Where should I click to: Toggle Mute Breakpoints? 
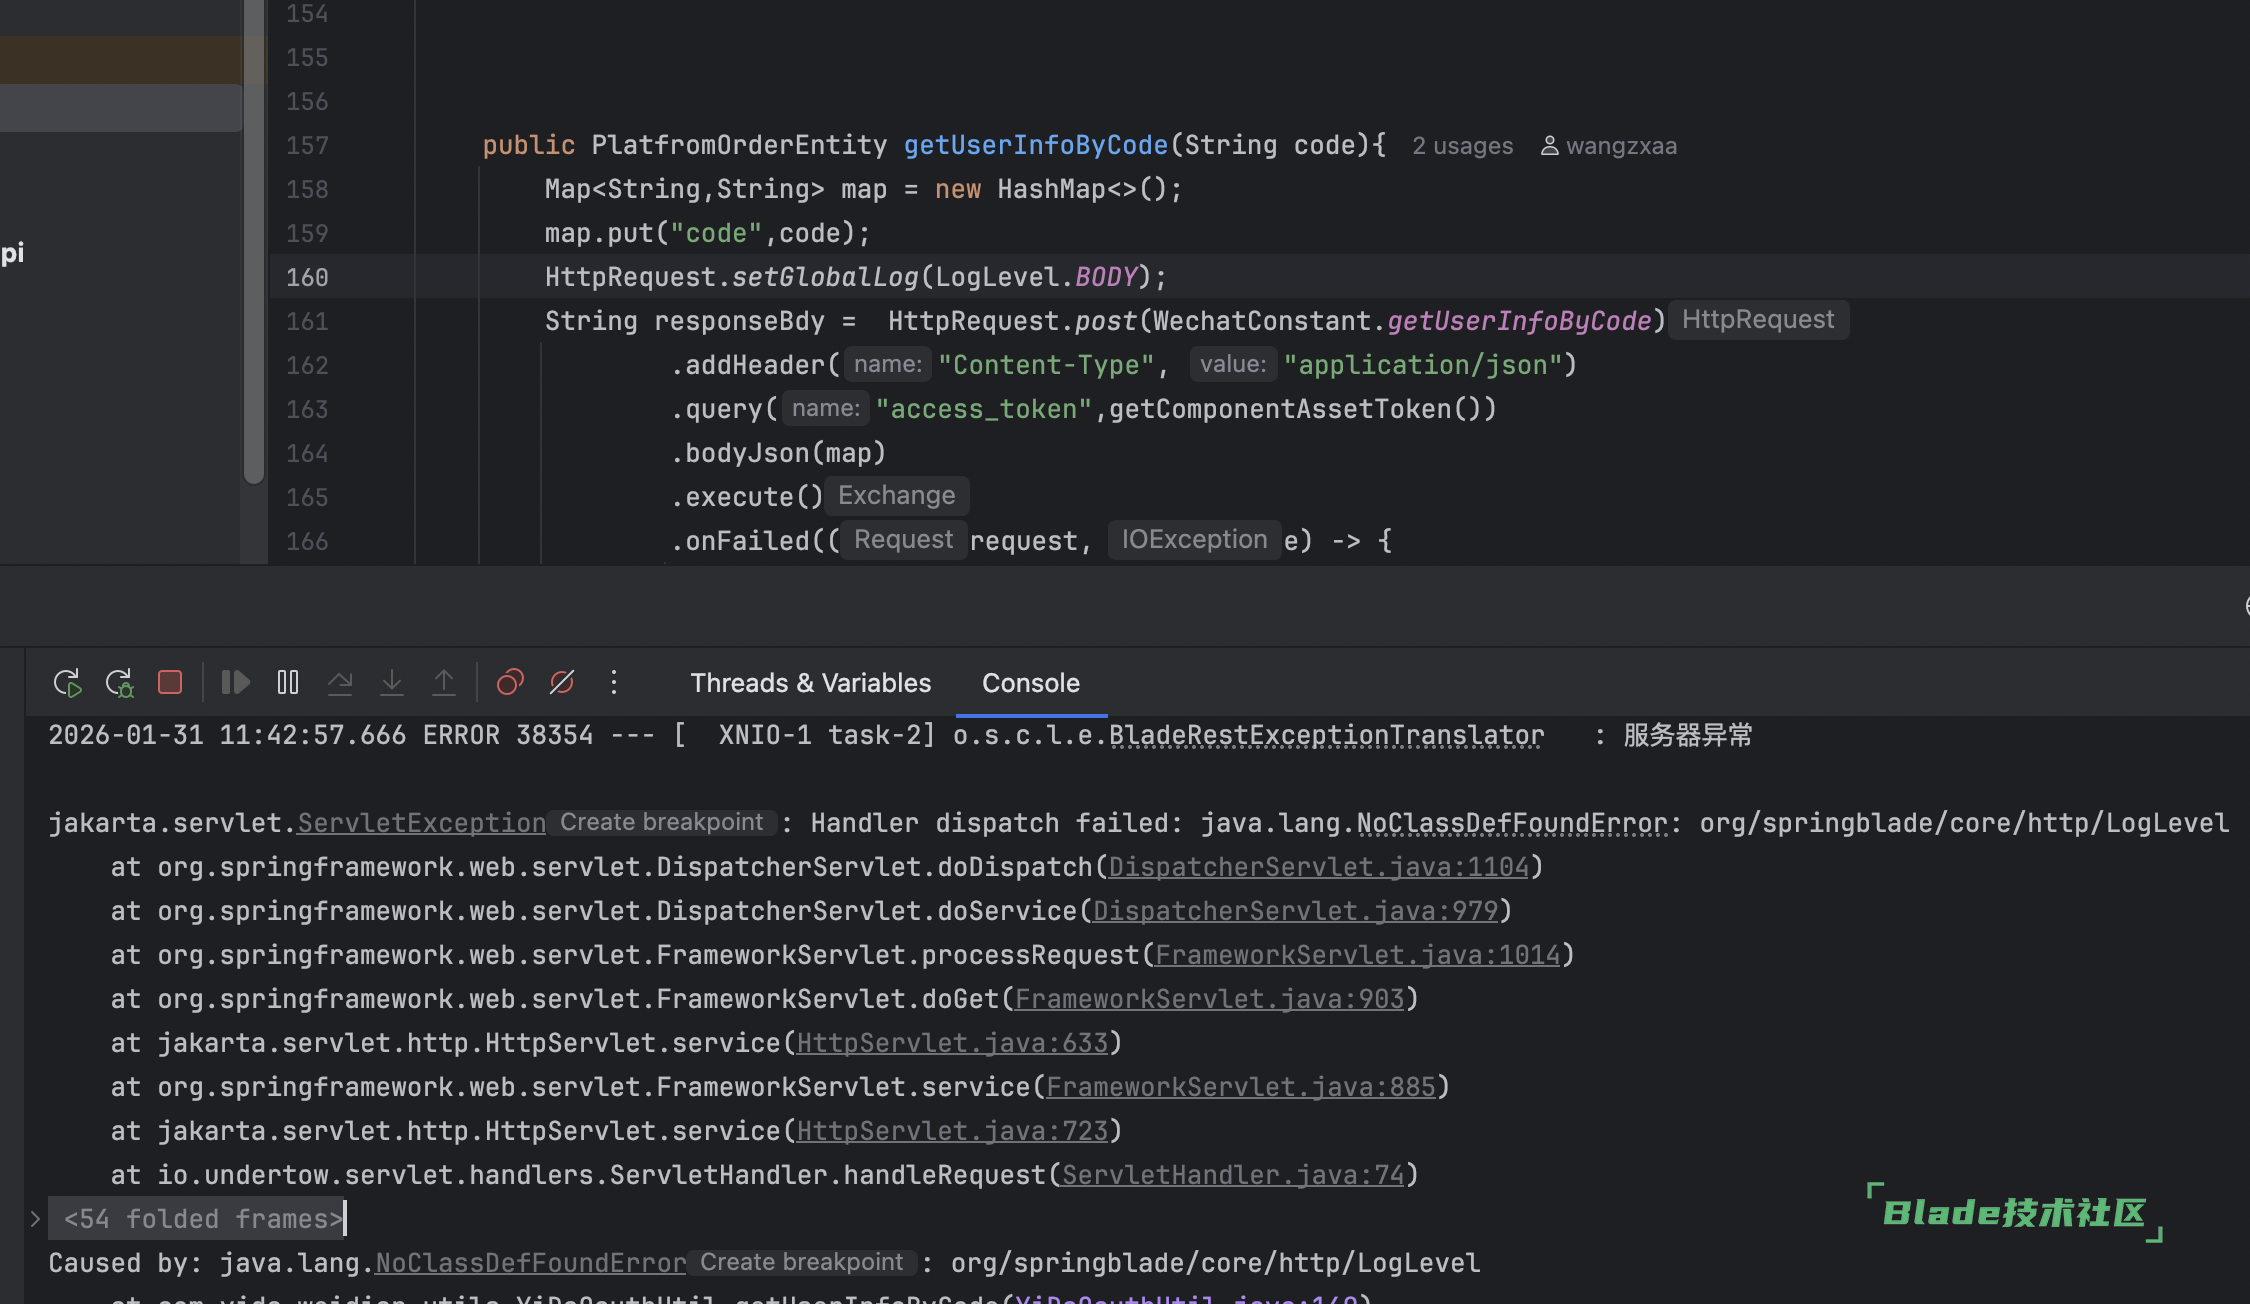pyautogui.click(x=562, y=682)
